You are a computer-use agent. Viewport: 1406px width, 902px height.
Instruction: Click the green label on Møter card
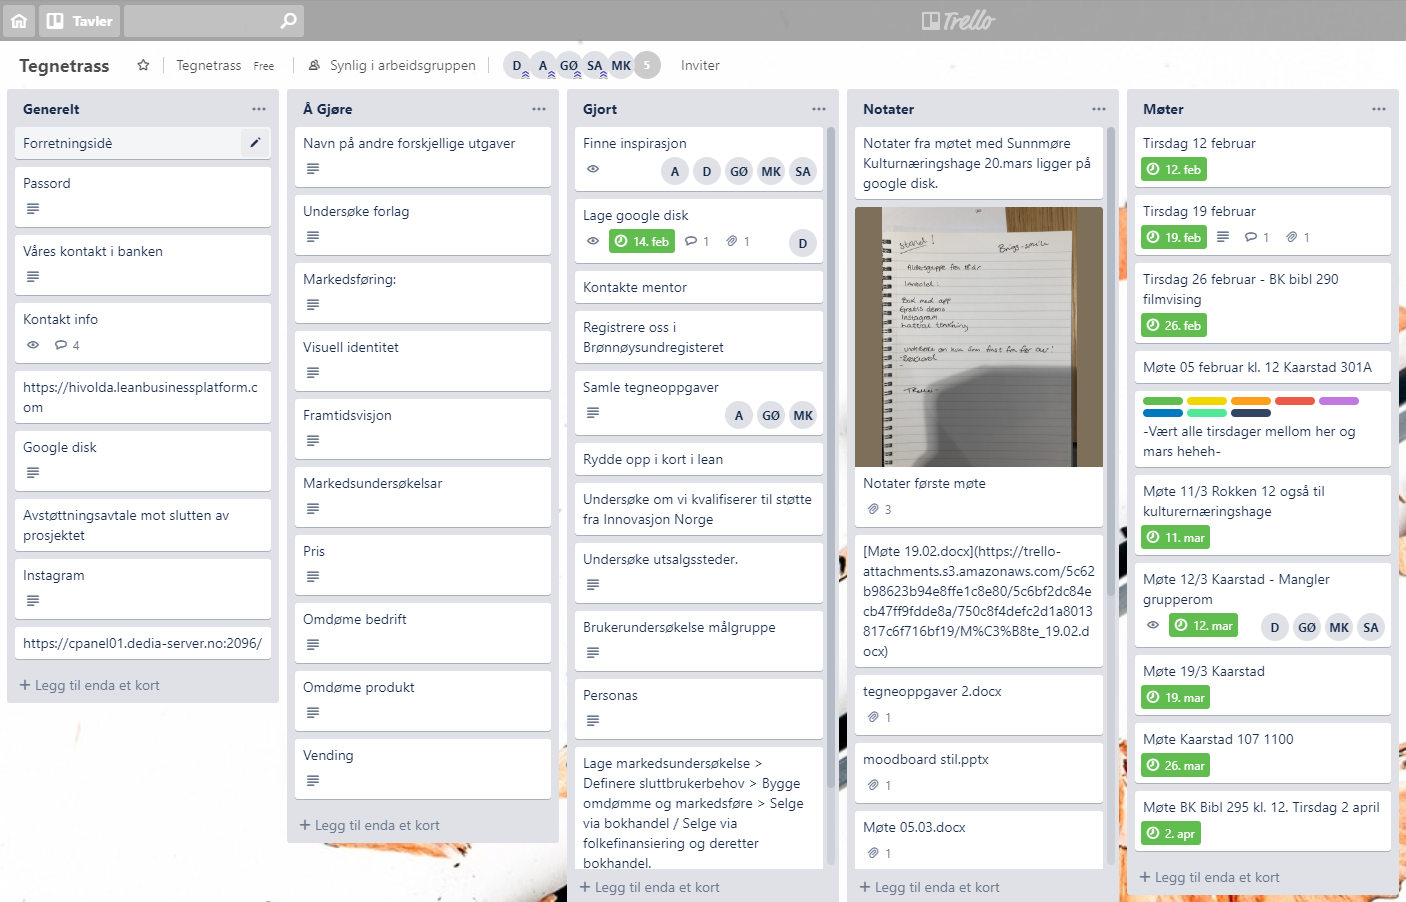pos(1163,401)
